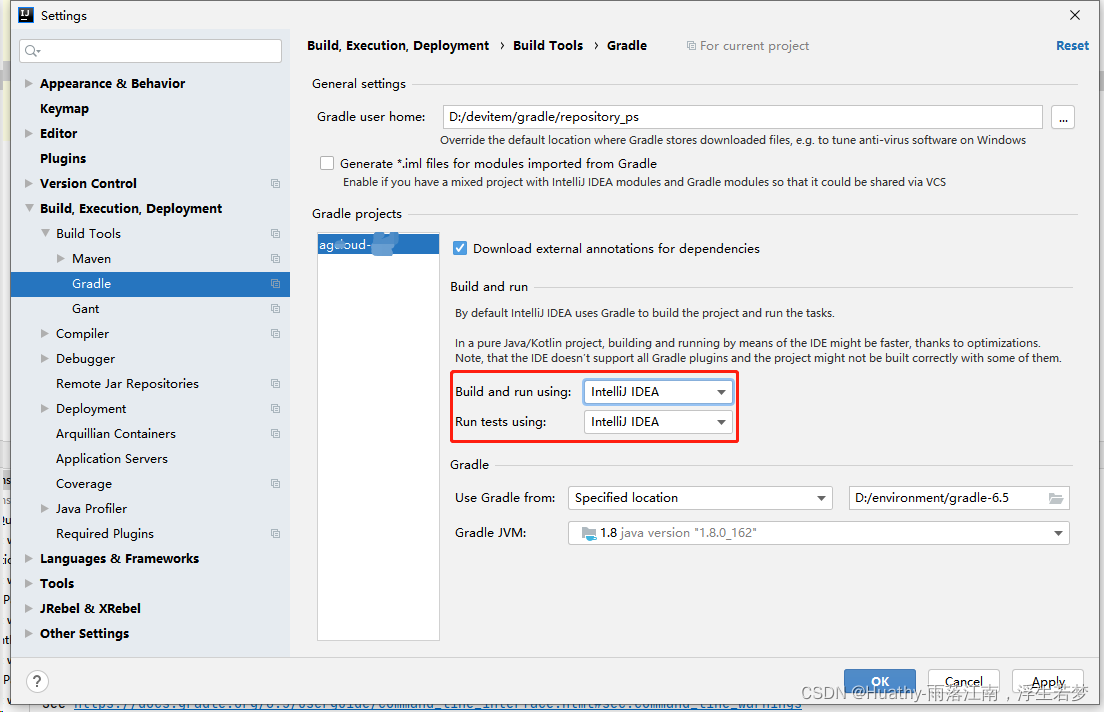Click the Reset link
The width and height of the screenshot is (1104, 712).
click(x=1072, y=45)
